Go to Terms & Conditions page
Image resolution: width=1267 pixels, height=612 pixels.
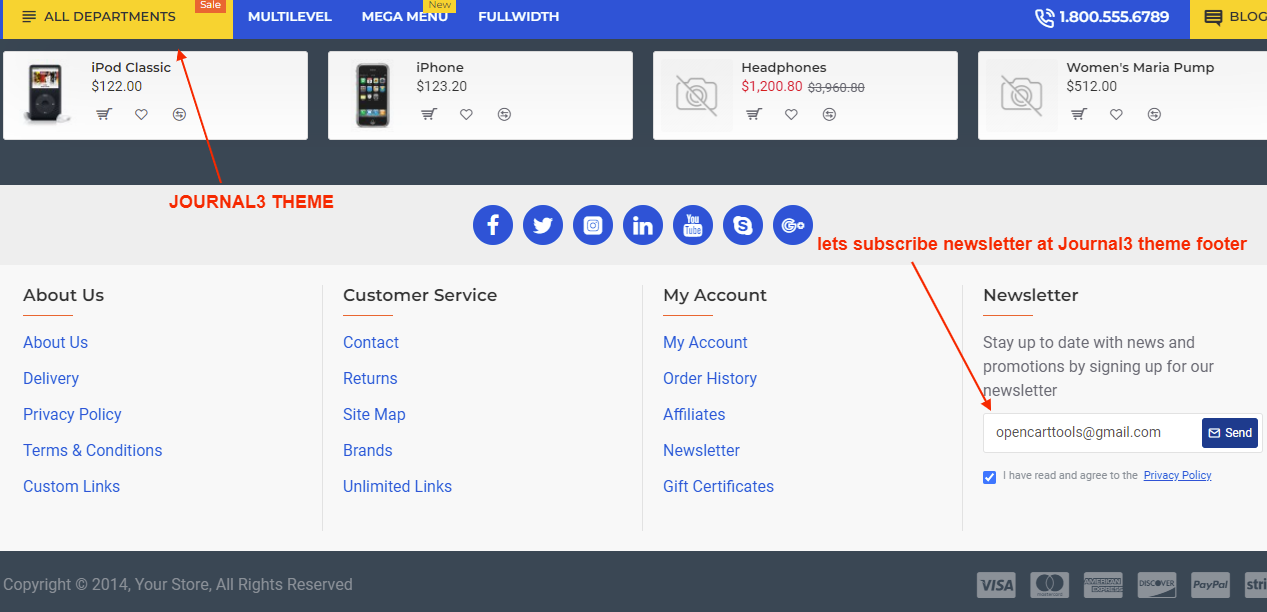pyautogui.click(x=92, y=450)
